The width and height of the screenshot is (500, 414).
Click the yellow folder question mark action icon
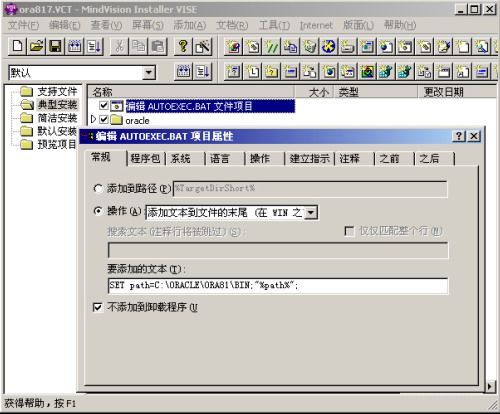(x=272, y=71)
